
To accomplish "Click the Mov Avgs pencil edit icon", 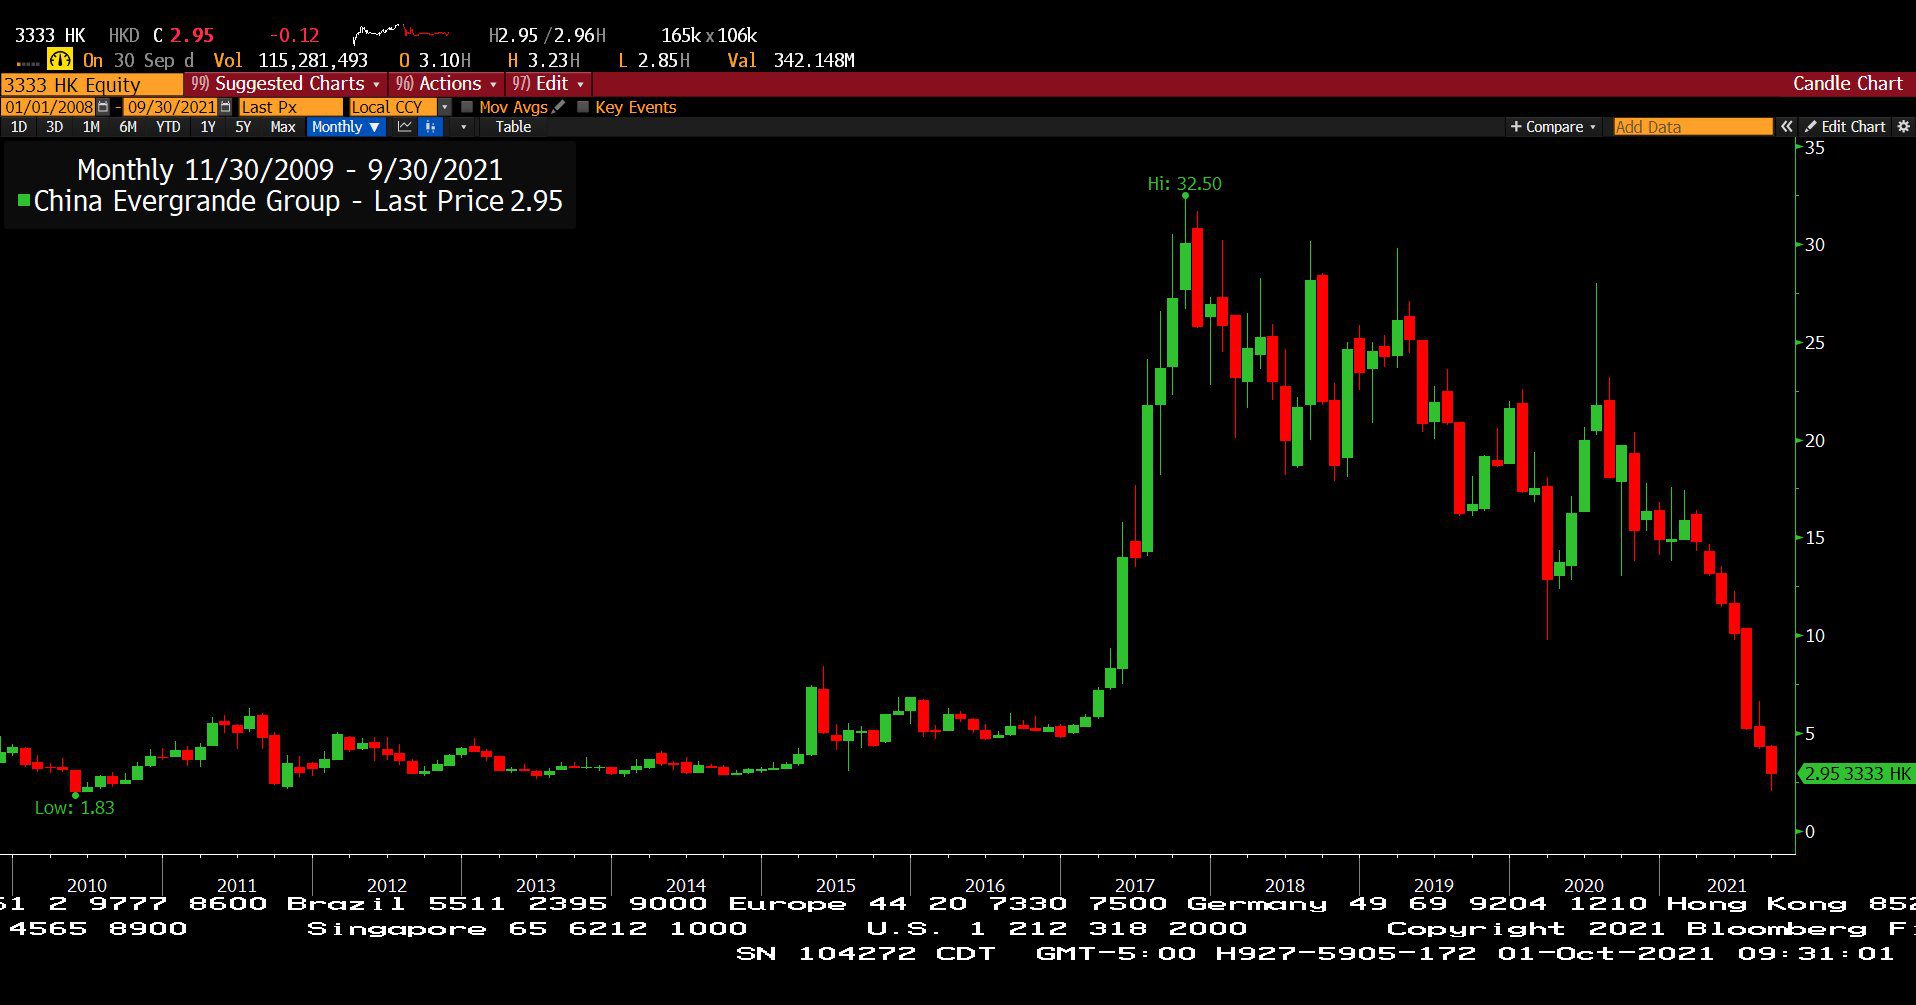I will (x=559, y=107).
